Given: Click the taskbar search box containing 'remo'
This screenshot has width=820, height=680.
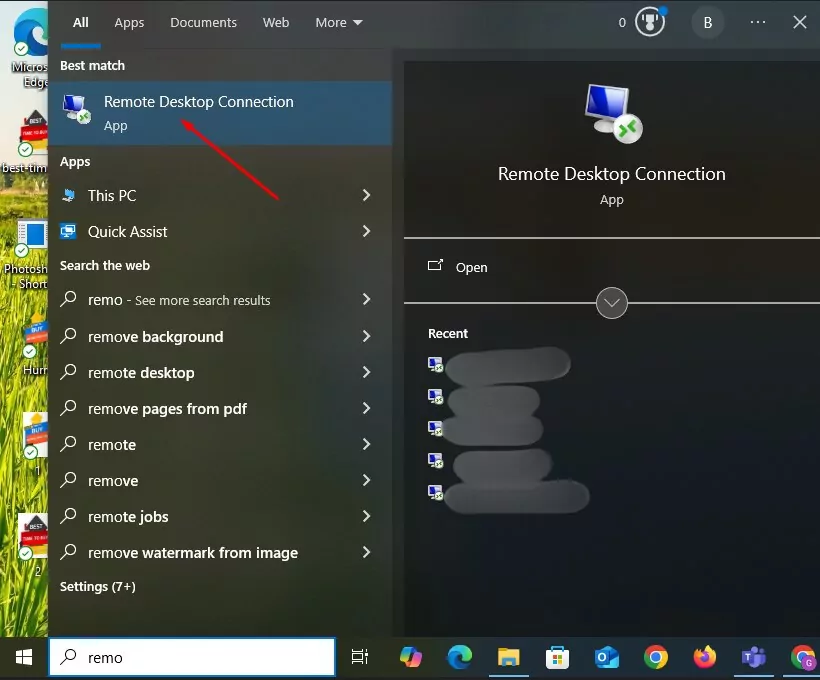Looking at the screenshot, I should (192, 657).
